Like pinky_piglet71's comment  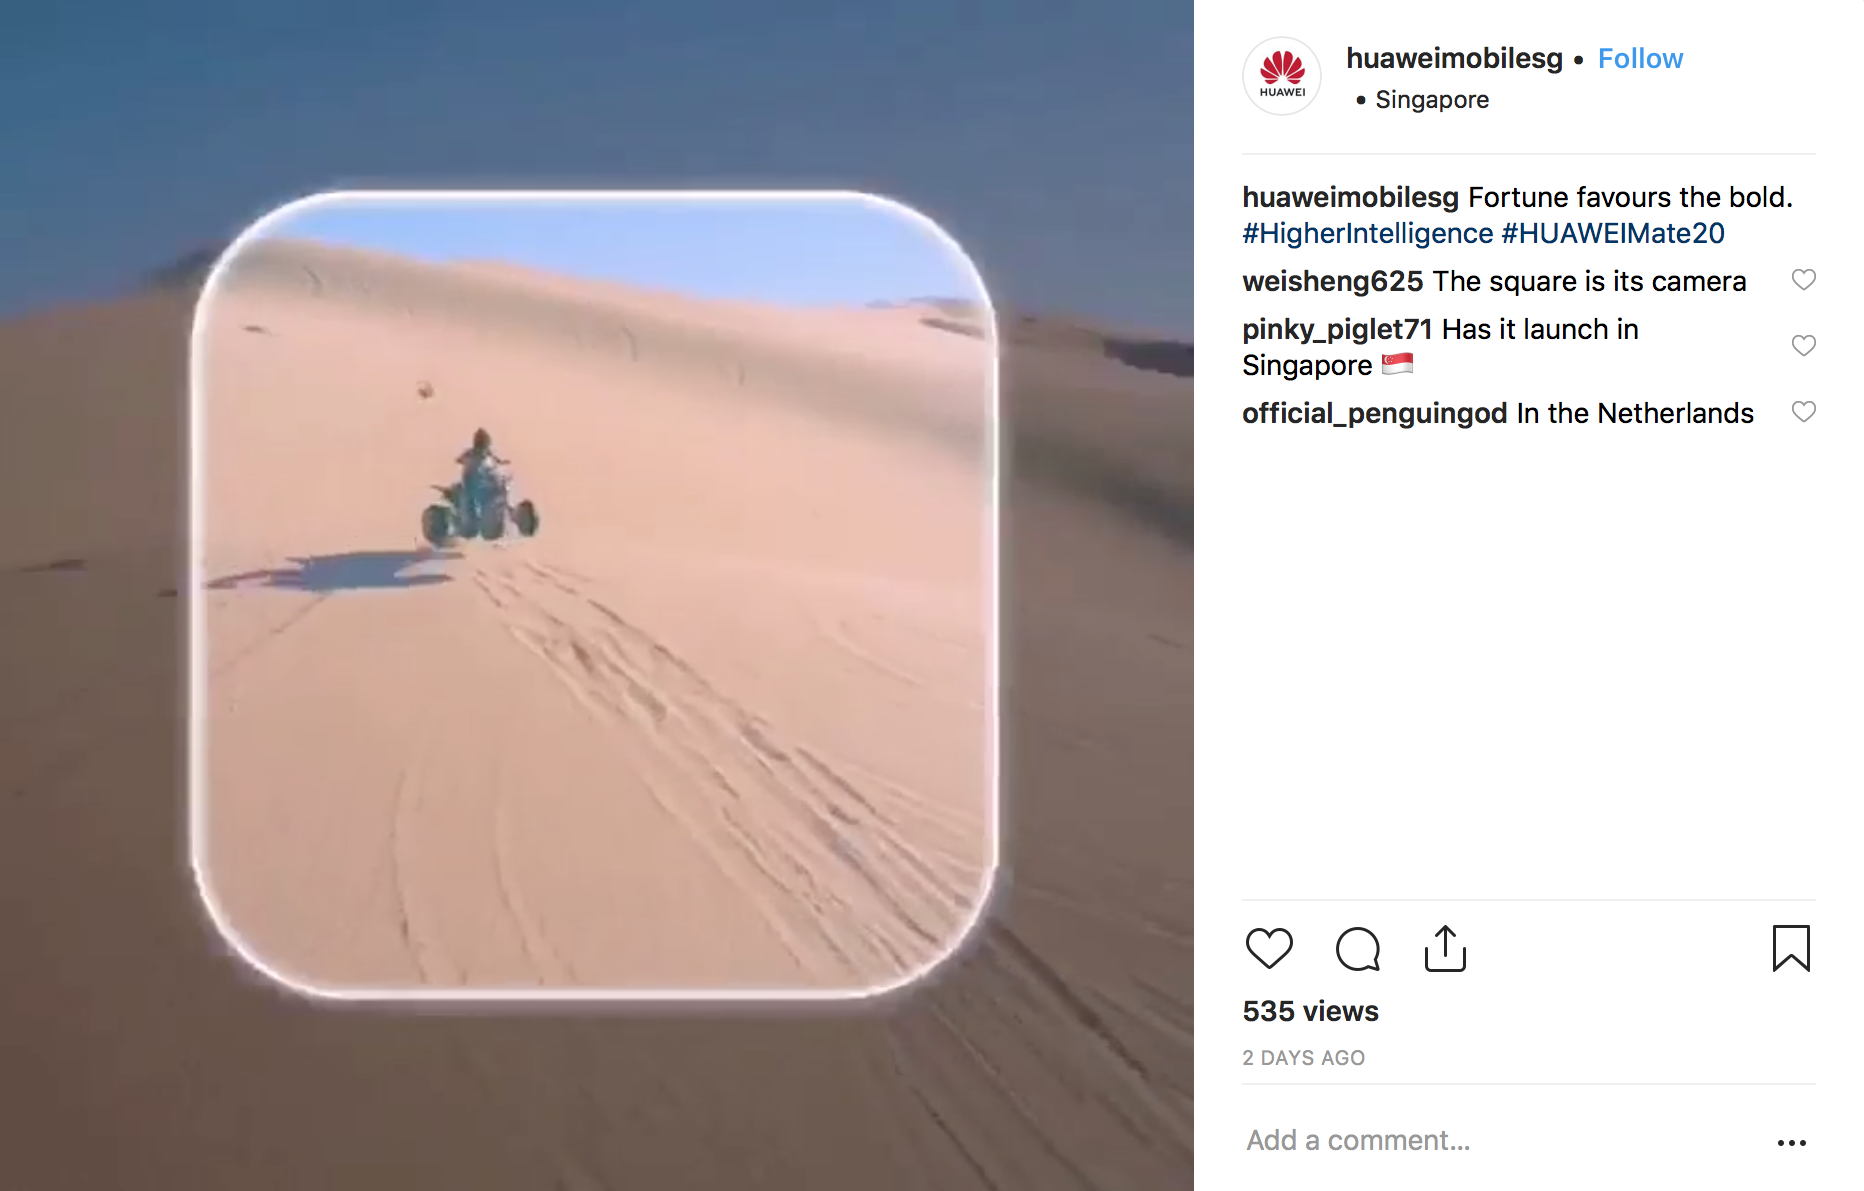pyautogui.click(x=1803, y=346)
